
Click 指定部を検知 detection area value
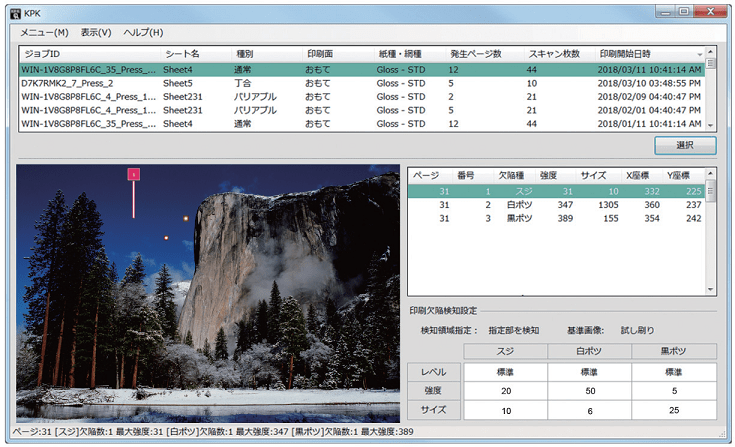(514, 331)
